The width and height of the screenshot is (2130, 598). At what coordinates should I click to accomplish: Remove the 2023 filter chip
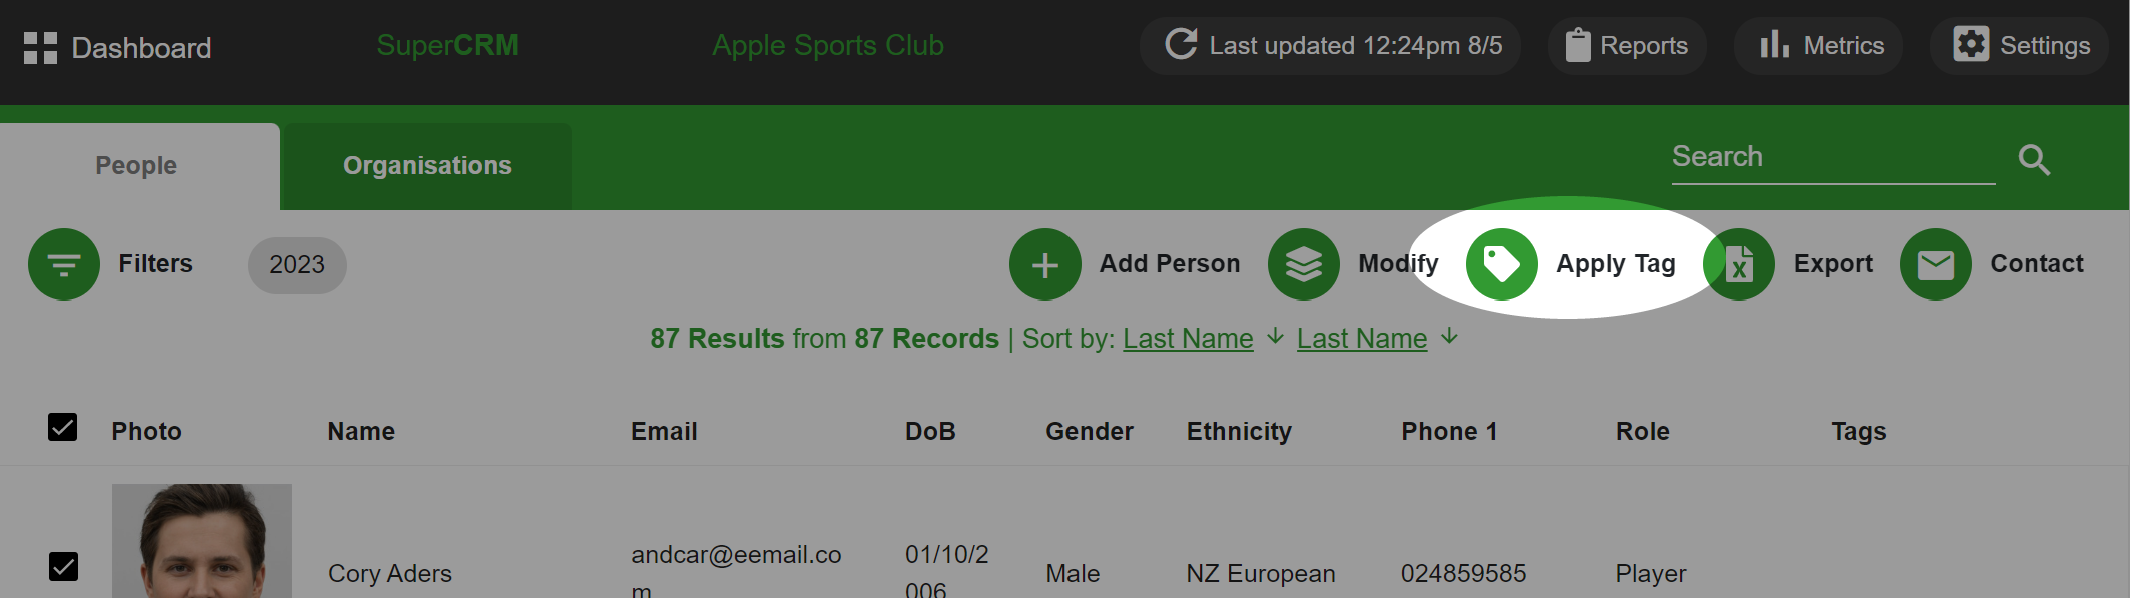pos(297,265)
